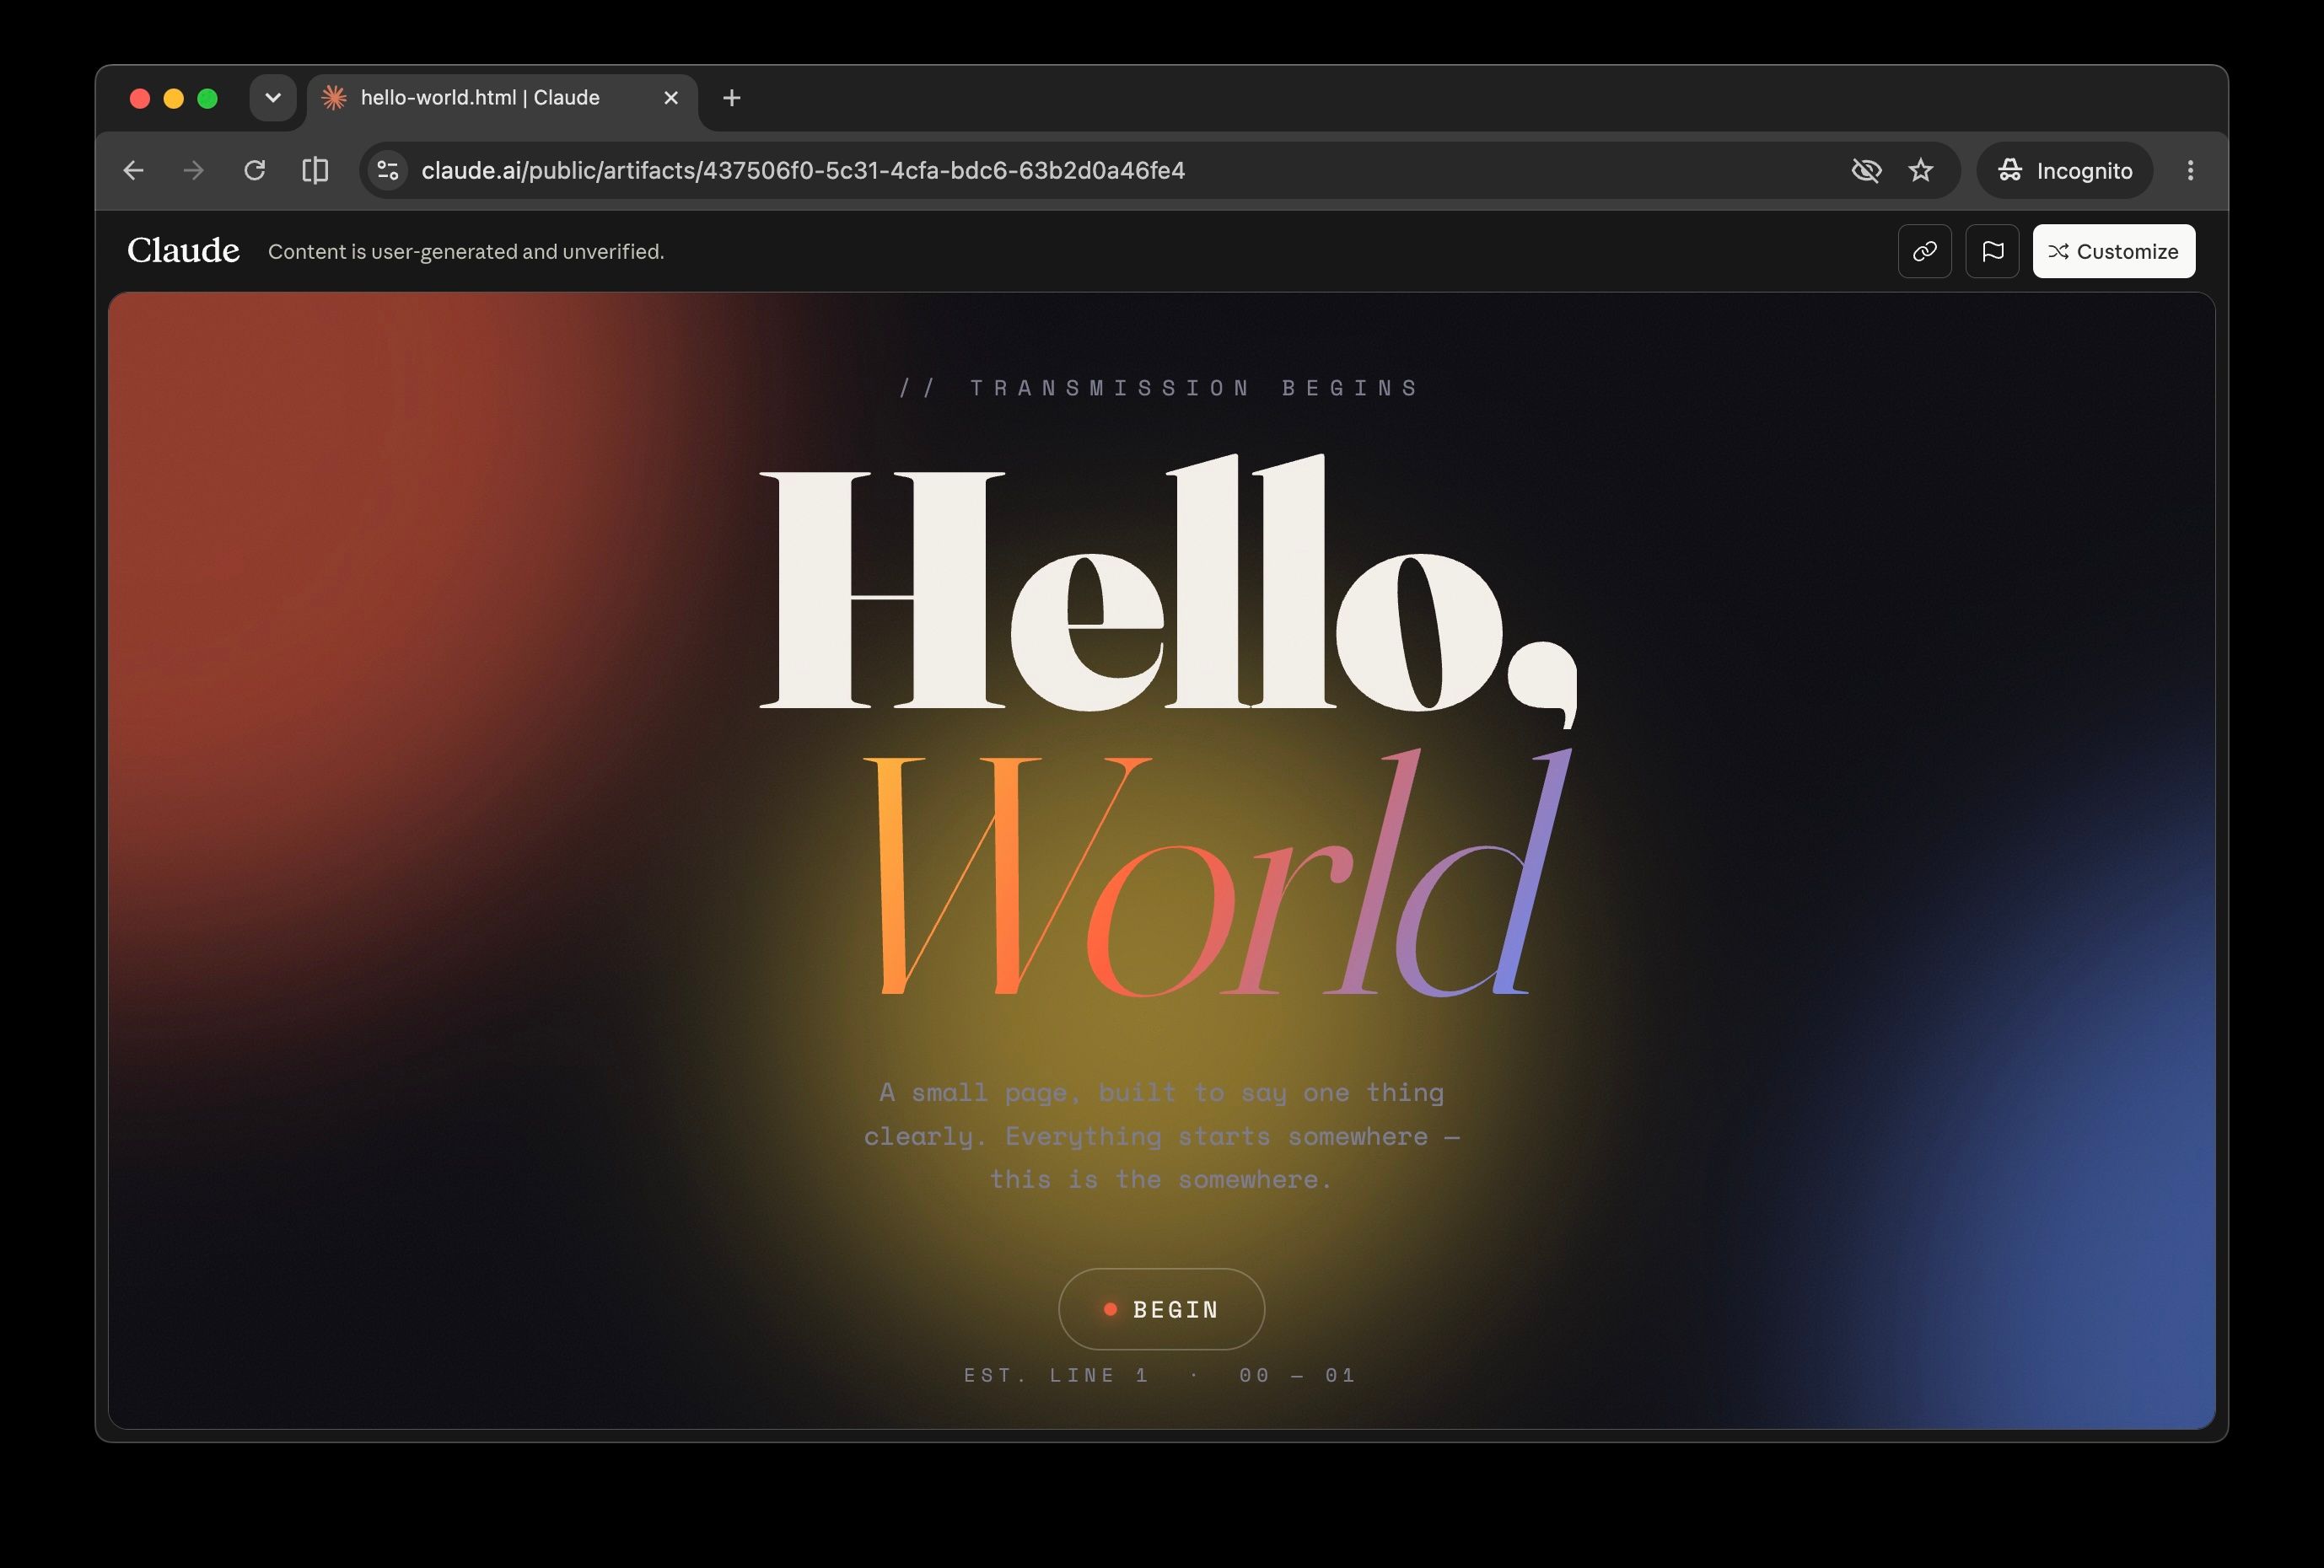Open the Chrome three-dot menu
The width and height of the screenshot is (2324, 1568).
point(2190,170)
